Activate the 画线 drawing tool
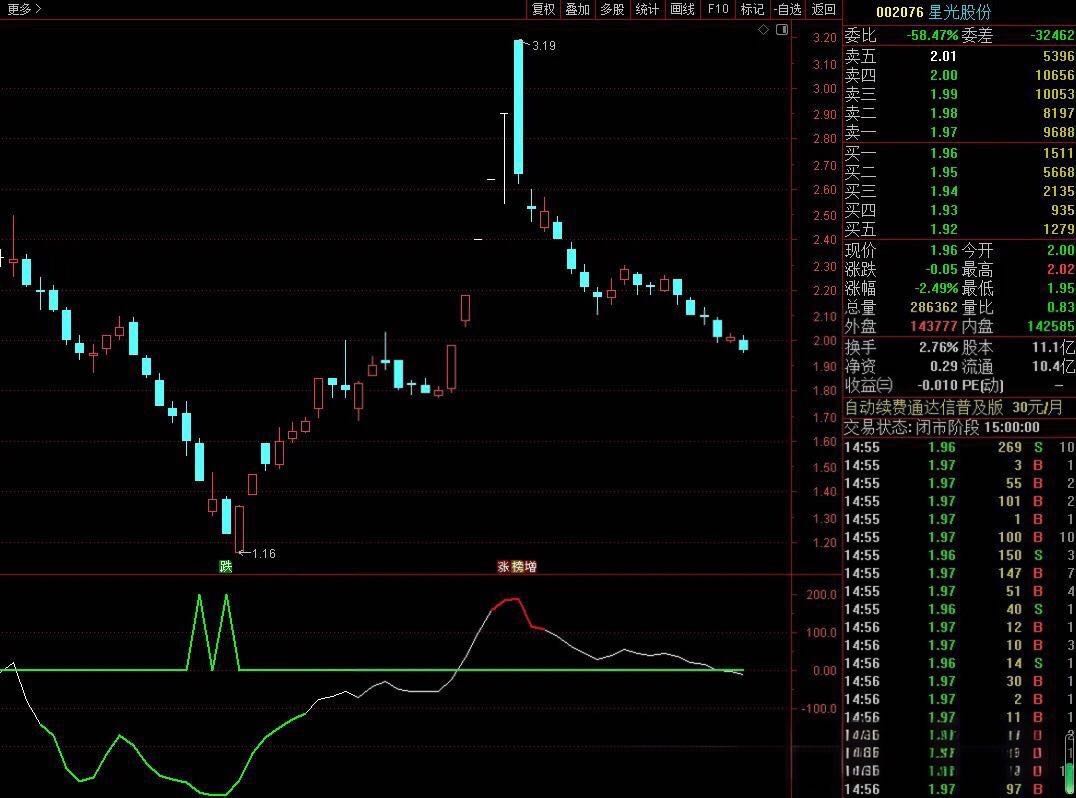 (x=682, y=9)
